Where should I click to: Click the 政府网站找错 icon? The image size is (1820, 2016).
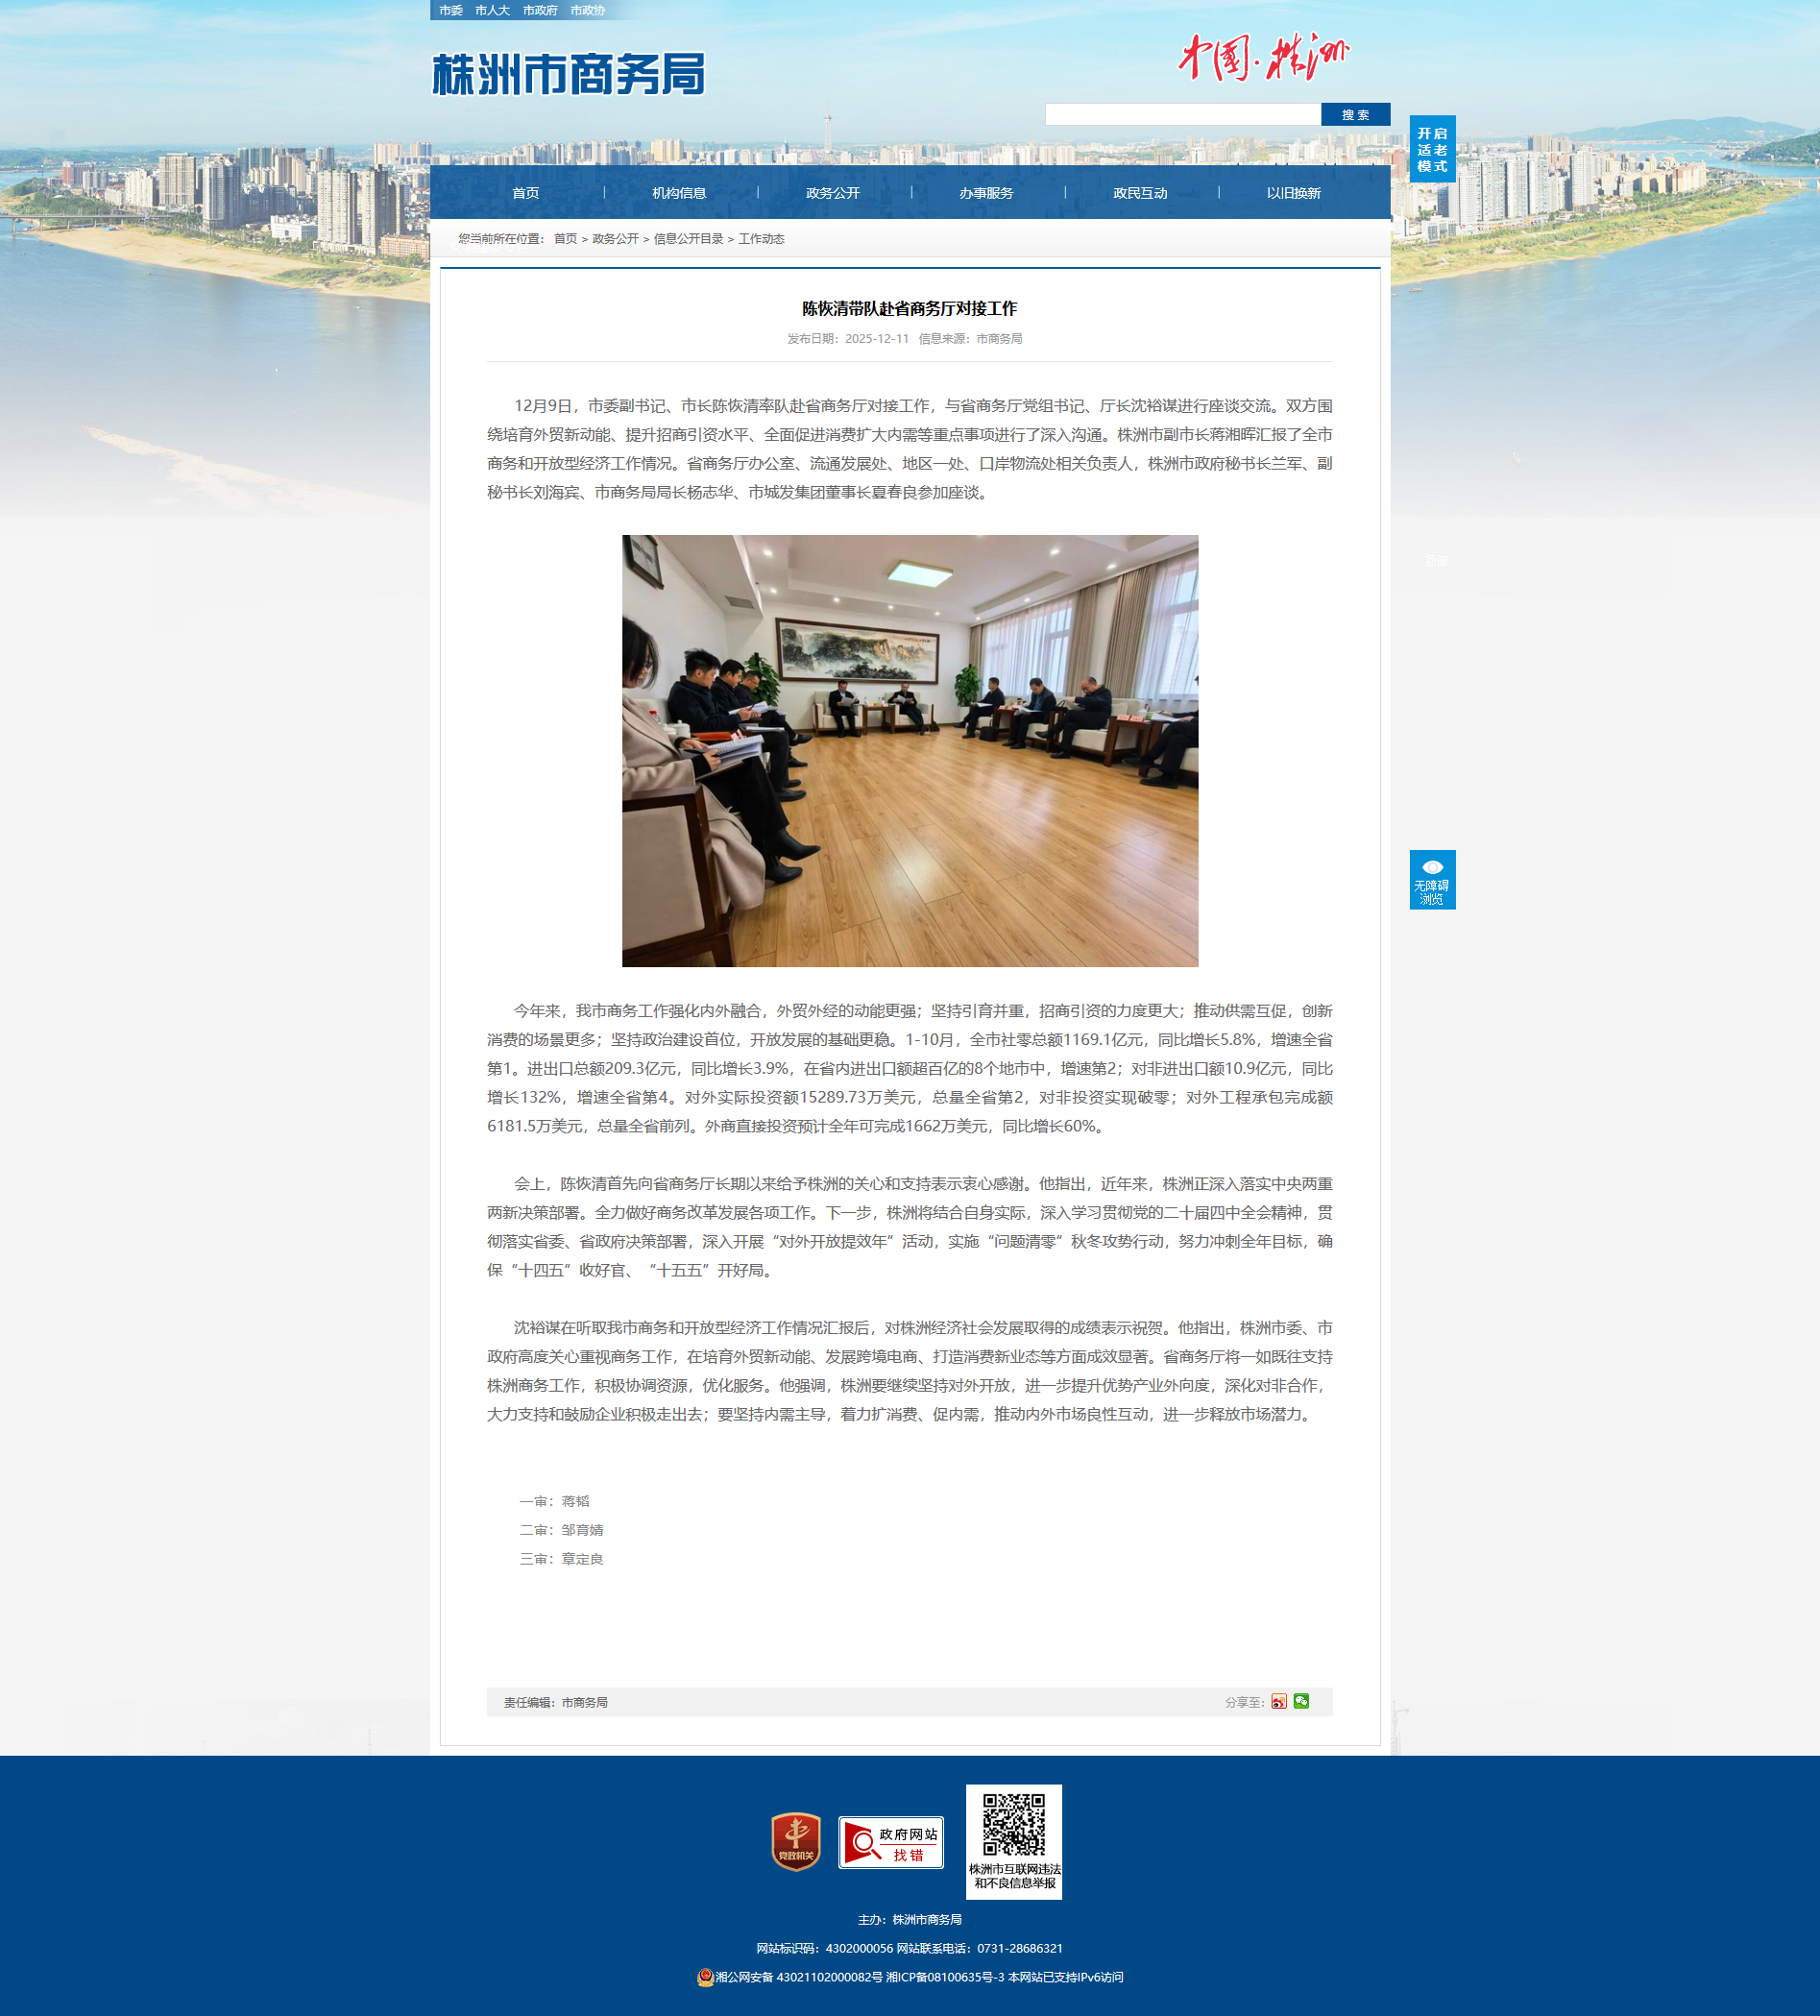click(x=890, y=1842)
